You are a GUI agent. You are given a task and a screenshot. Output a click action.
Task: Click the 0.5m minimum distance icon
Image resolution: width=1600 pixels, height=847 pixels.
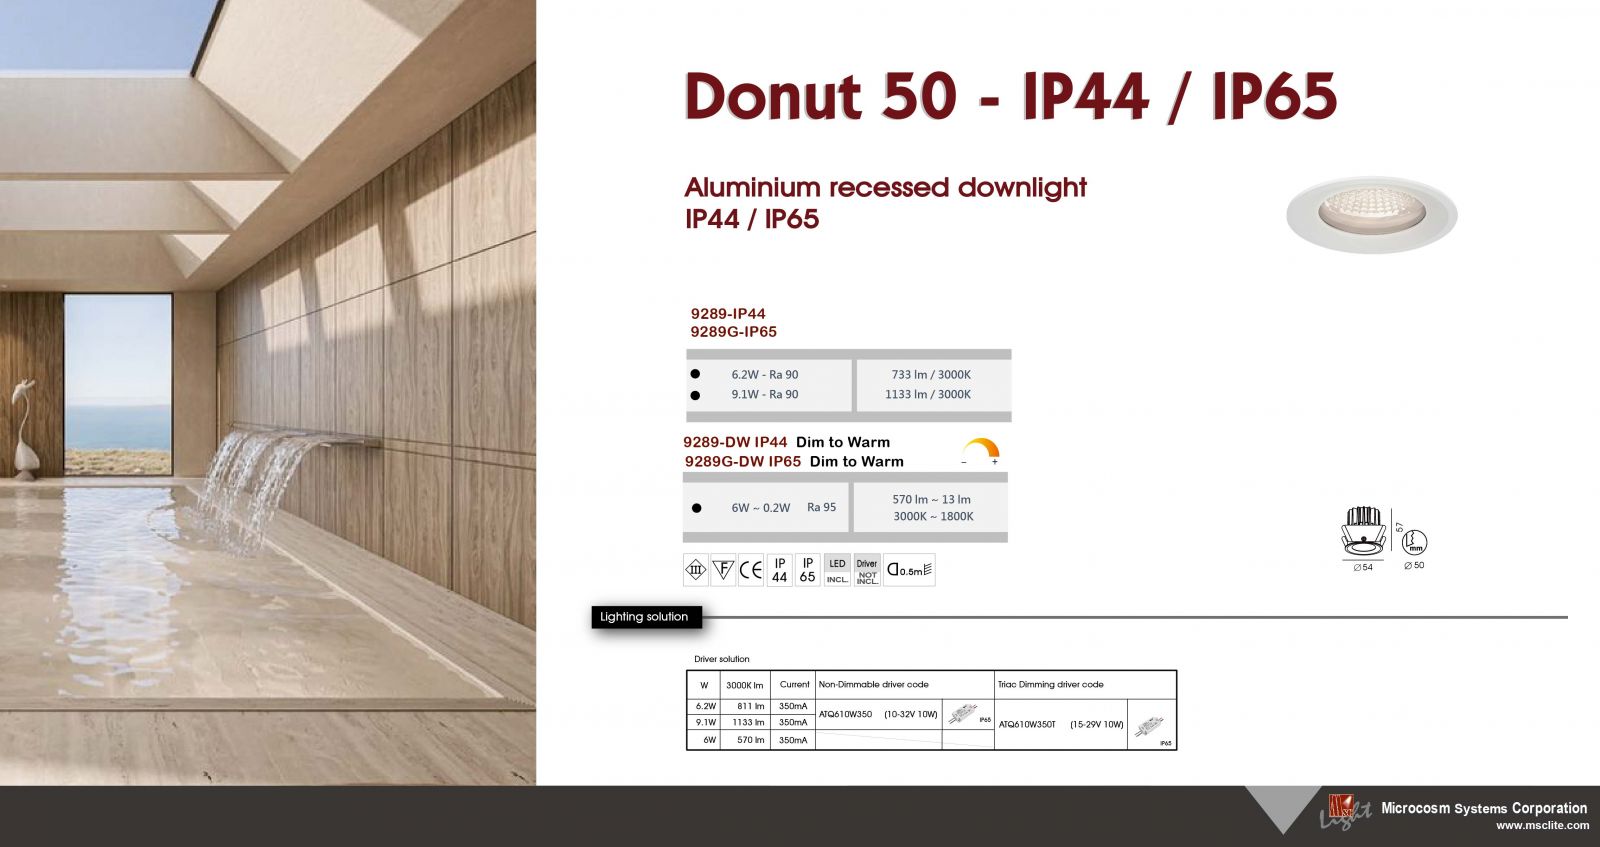(x=909, y=570)
